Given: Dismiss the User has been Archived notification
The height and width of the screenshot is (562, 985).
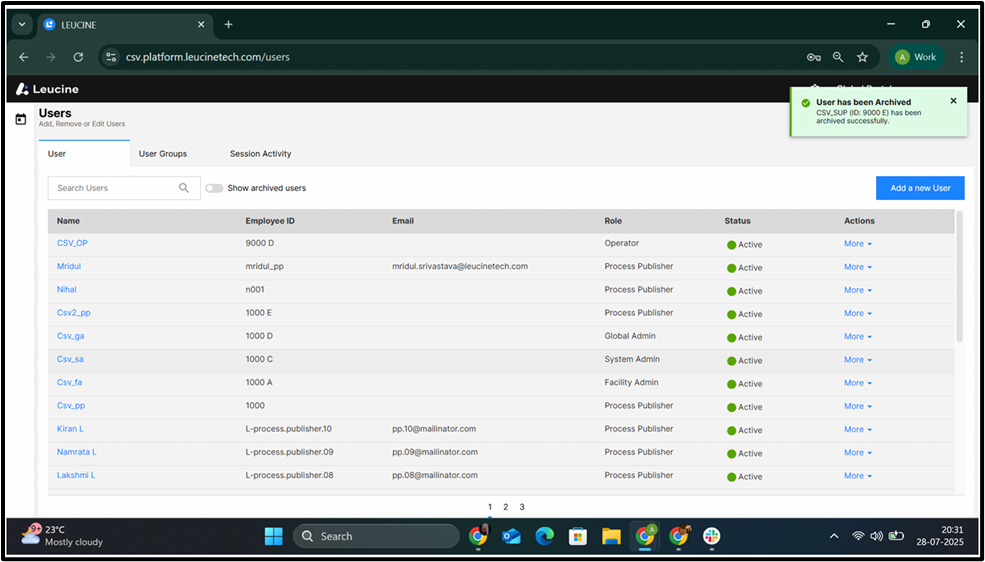Looking at the screenshot, I should click(953, 101).
